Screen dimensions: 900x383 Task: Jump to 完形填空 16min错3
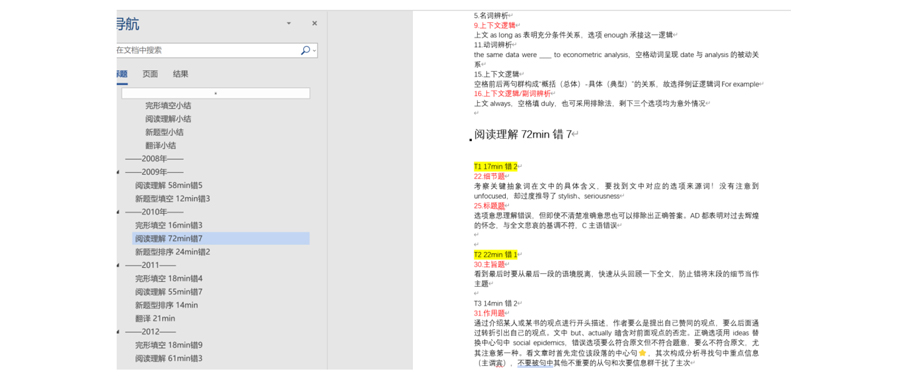coord(169,225)
